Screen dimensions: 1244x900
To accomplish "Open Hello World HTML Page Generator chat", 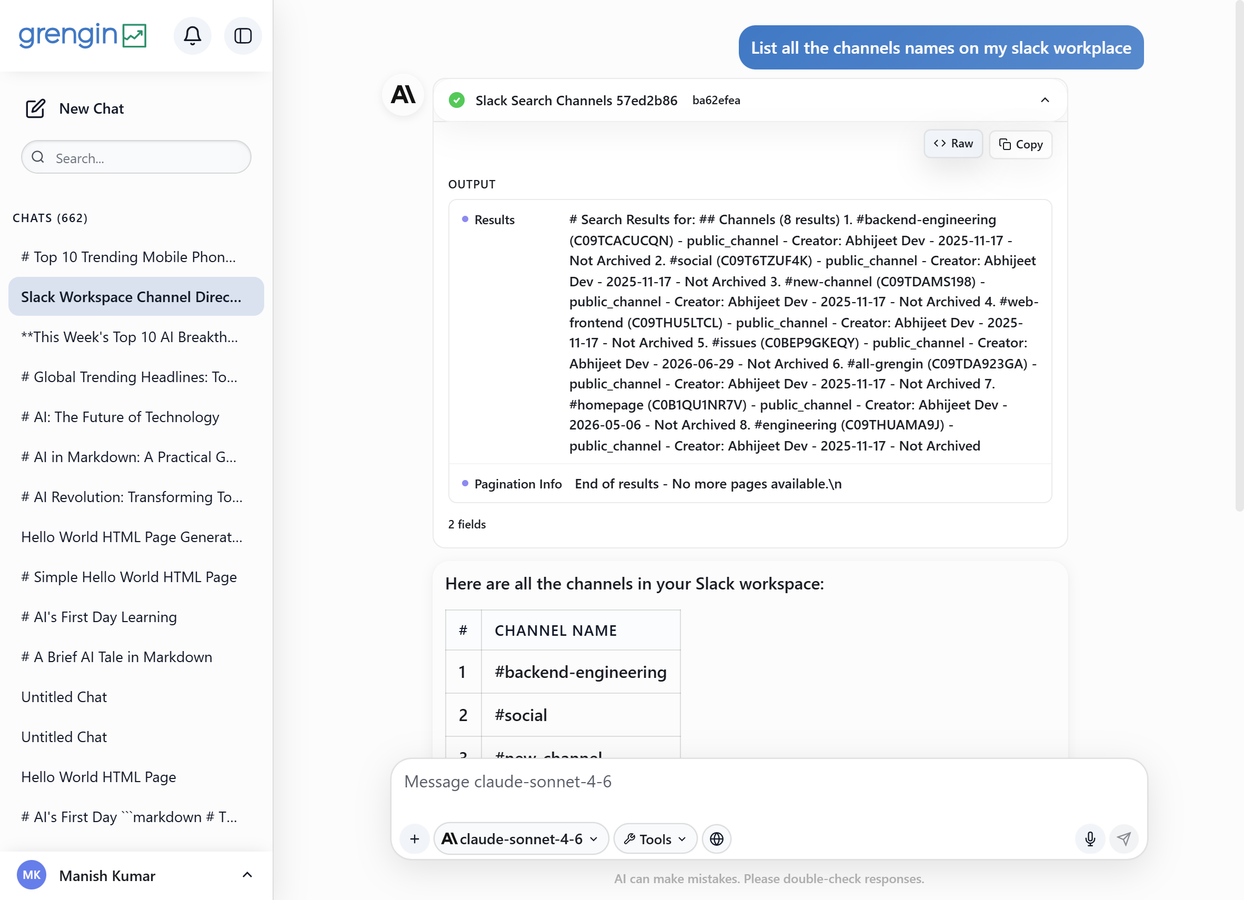I will tap(136, 537).
